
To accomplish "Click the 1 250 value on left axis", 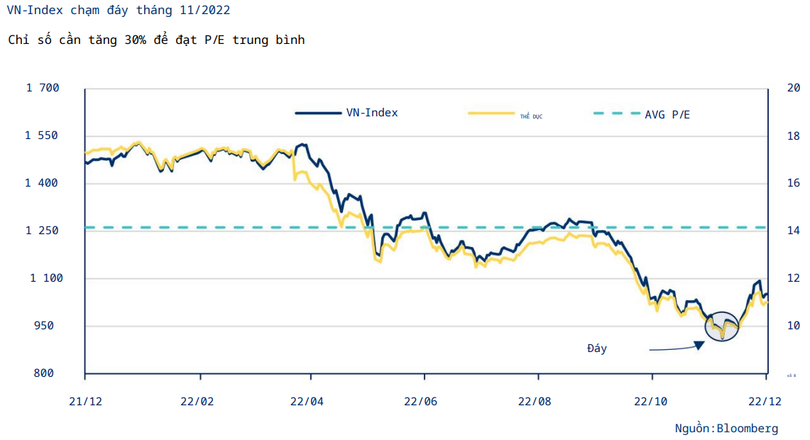I will coord(43,230).
